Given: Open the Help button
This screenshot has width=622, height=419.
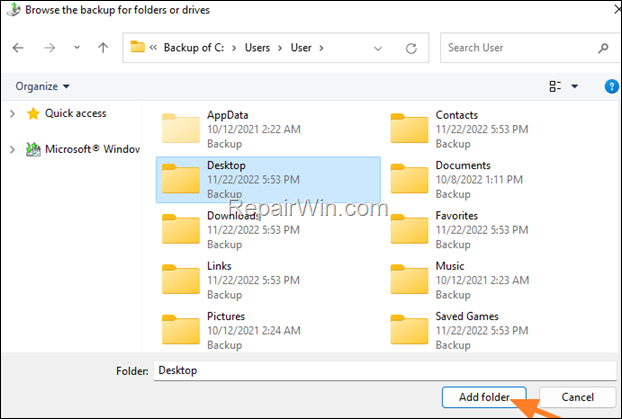Looking at the screenshot, I should click(x=611, y=86).
